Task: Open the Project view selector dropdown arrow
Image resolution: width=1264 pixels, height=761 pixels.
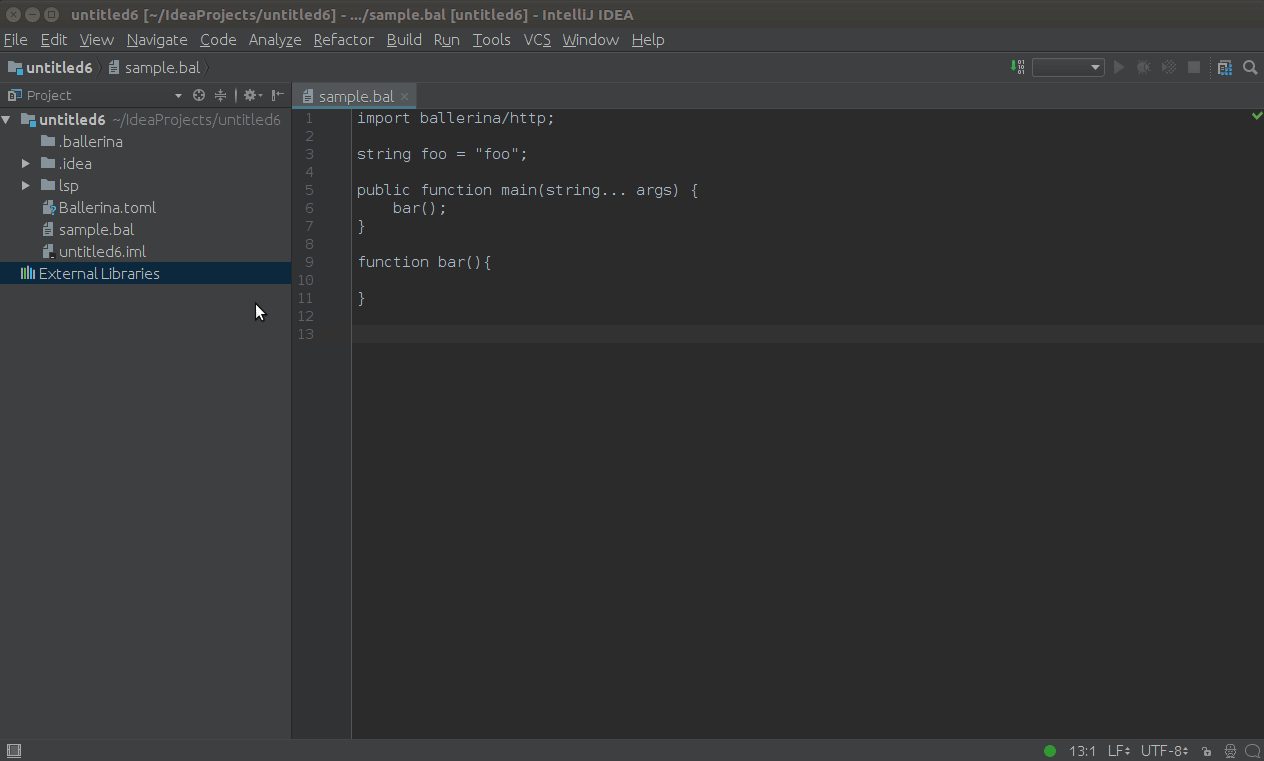Action: (178, 96)
